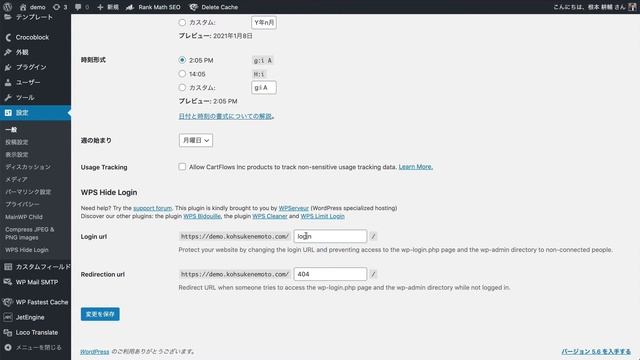Click WP Mail SMTP envelope icon
This screenshot has width=640, height=360.
(x=8, y=282)
